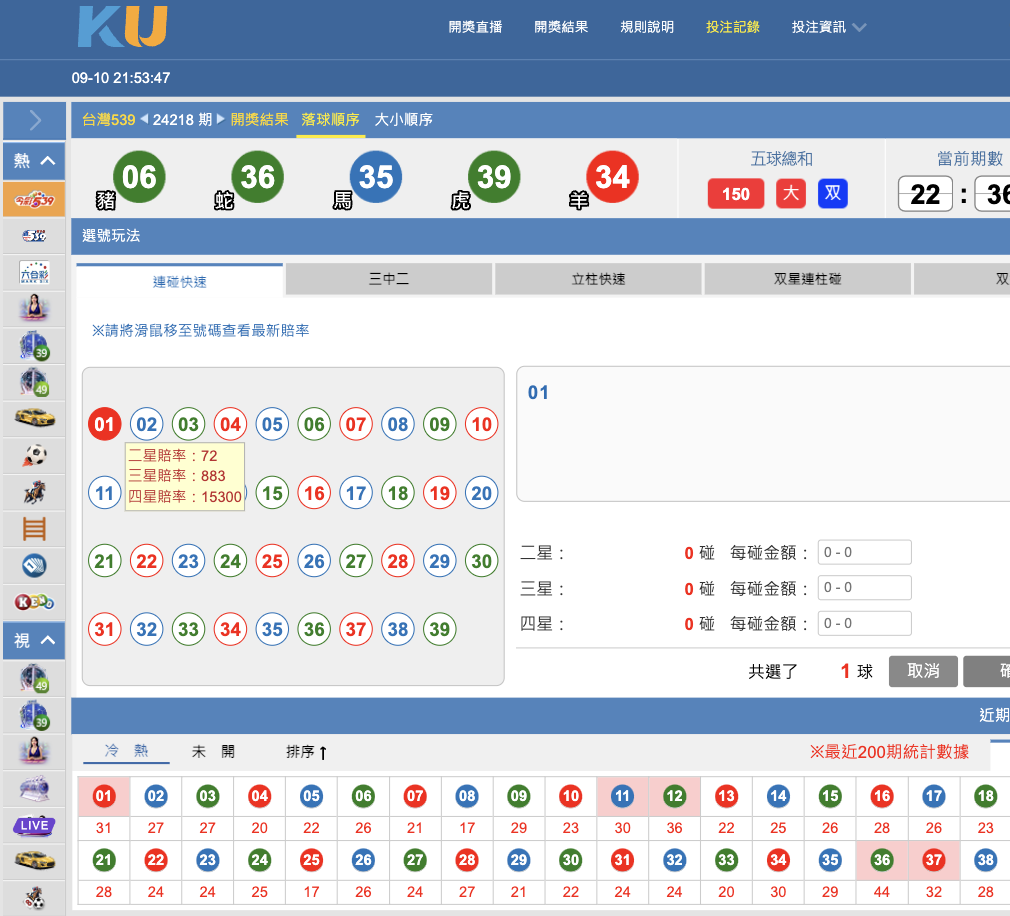The height and width of the screenshot is (916, 1010).
Task: Open lottery machine 49 icon under 視 section
Action: point(34,678)
